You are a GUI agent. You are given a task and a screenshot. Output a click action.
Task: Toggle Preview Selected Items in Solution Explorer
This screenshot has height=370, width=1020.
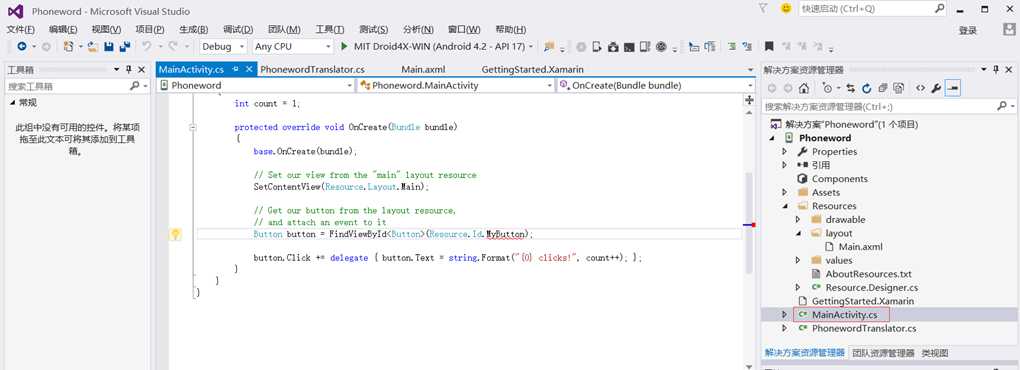953,88
